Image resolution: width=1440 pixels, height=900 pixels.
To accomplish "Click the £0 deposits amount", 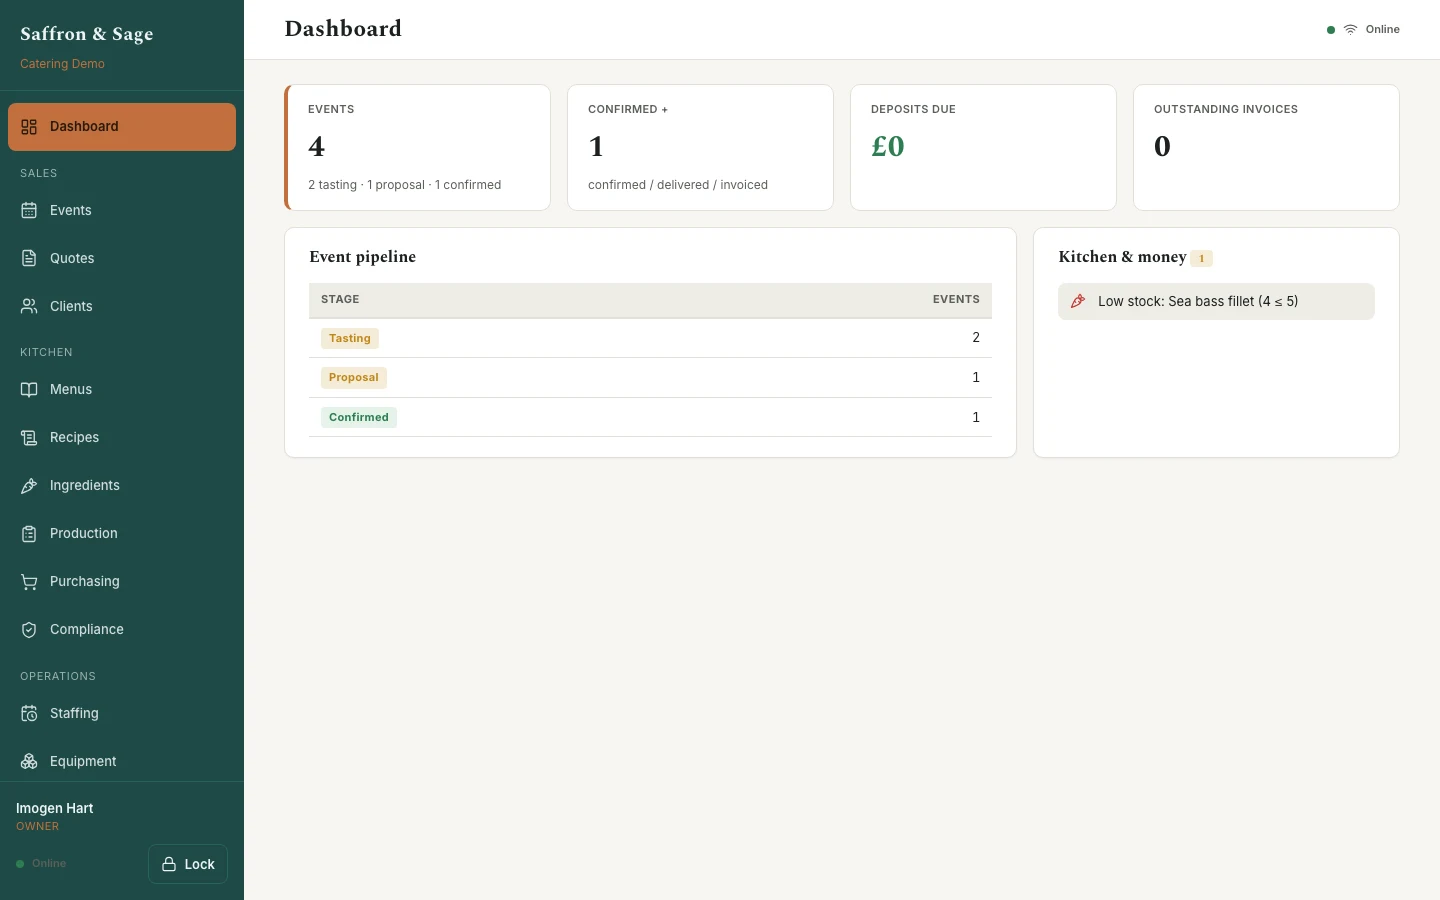I will [888, 146].
